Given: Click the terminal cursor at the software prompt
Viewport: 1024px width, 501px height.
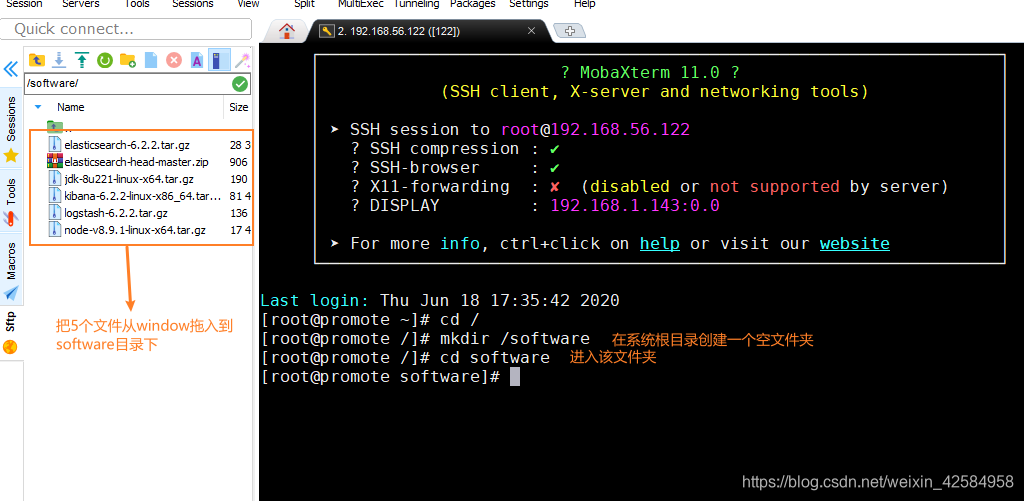Looking at the screenshot, I should click(515, 376).
